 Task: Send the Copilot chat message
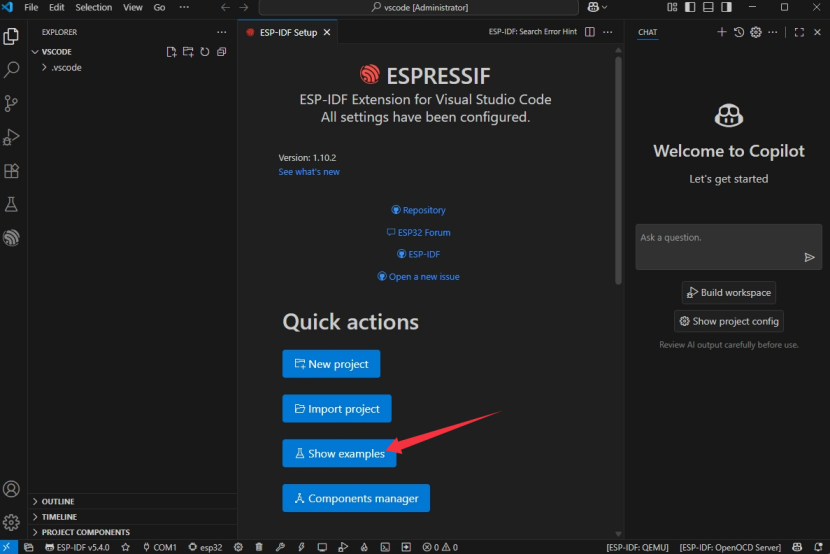pos(809,257)
